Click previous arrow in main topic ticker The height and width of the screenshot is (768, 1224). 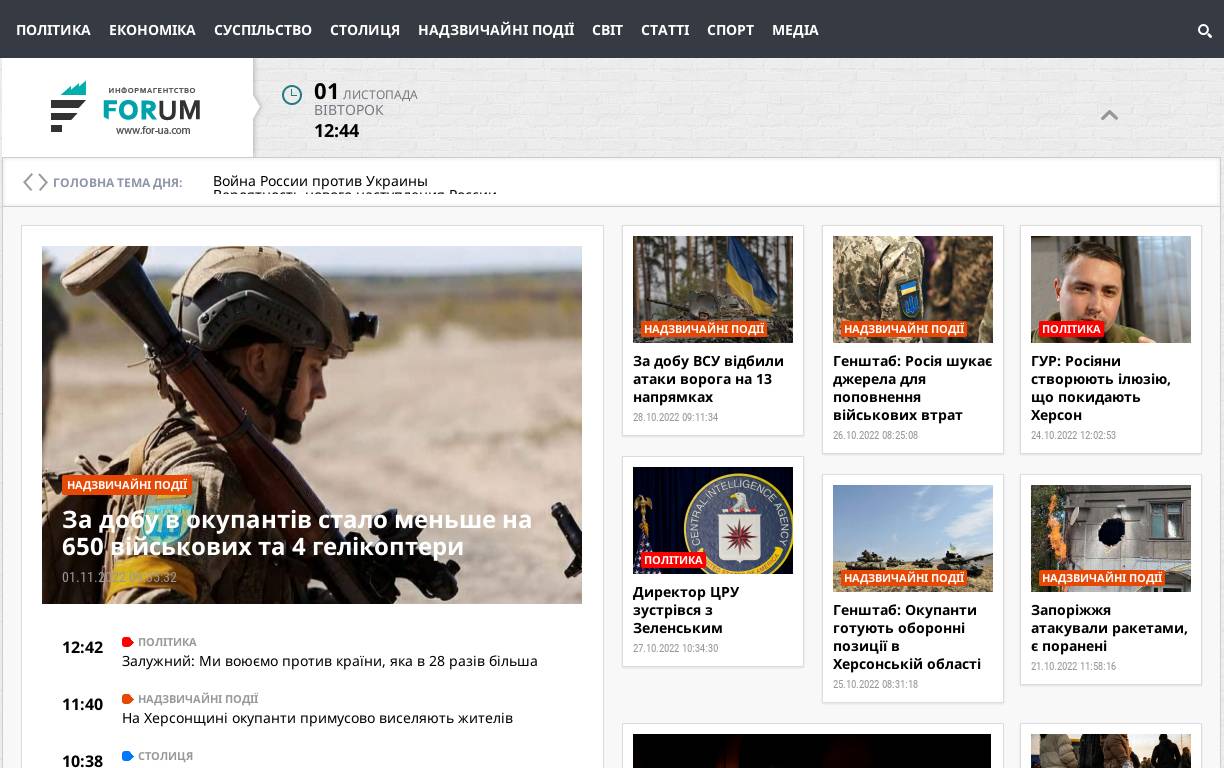(28, 182)
